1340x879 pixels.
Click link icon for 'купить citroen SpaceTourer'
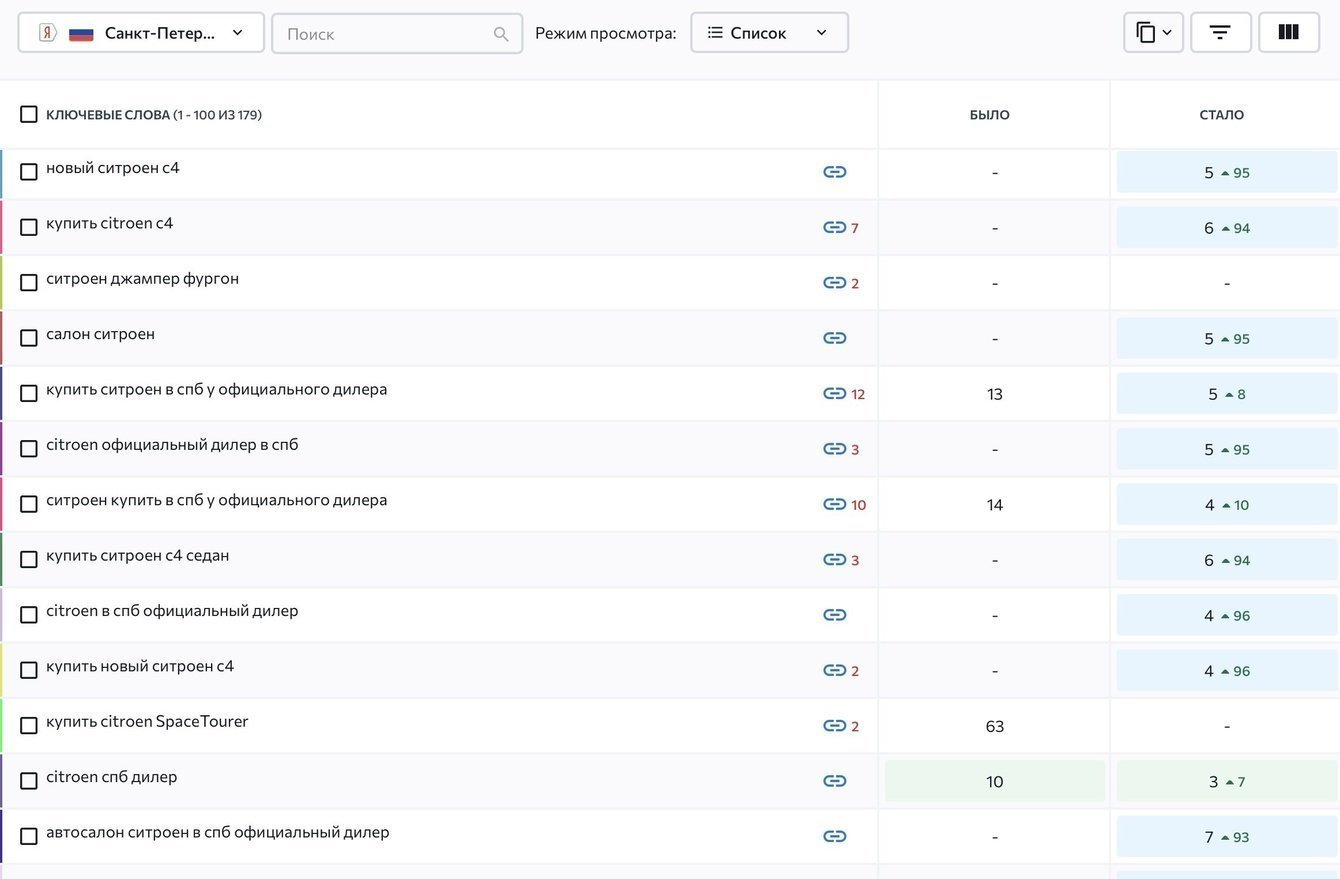pos(834,726)
